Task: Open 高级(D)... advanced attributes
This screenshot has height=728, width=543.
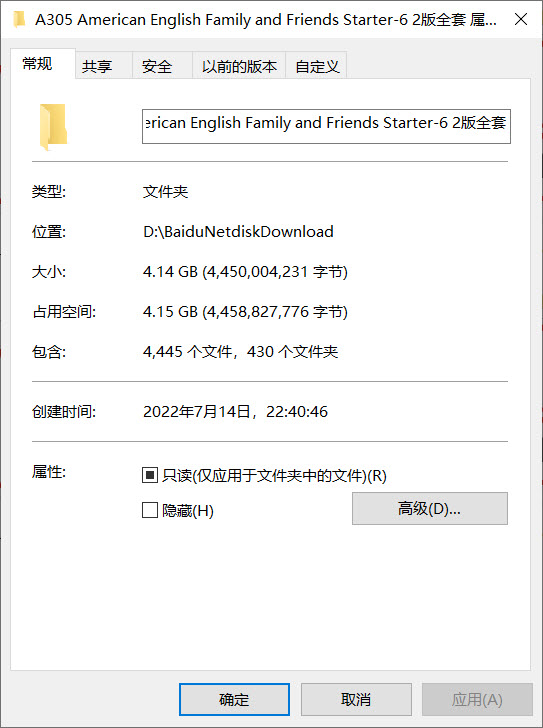Action: tap(430, 508)
